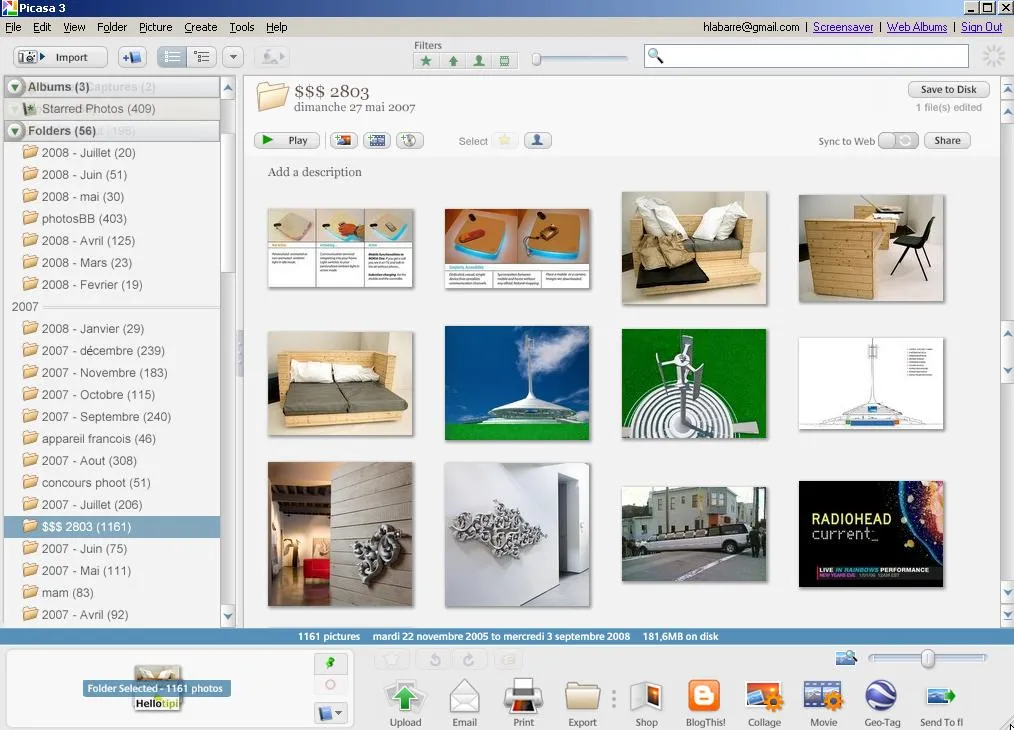This screenshot has height=730, width=1014.
Task: Toggle the uploaded photos filter arrow
Action: point(453,61)
